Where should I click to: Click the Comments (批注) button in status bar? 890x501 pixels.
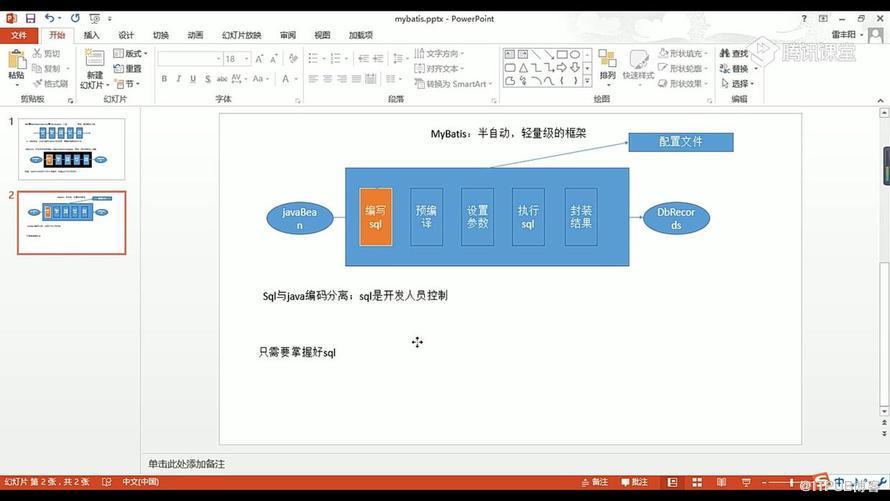634,482
